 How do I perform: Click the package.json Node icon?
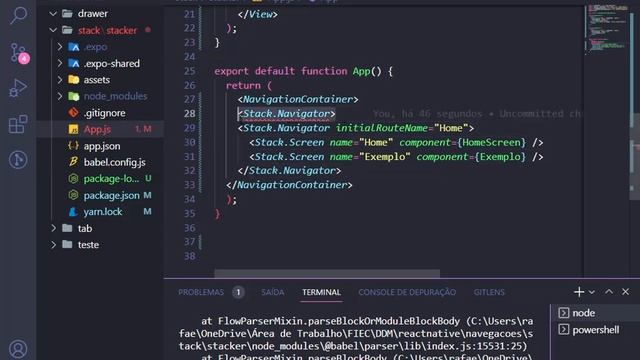(73, 195)
